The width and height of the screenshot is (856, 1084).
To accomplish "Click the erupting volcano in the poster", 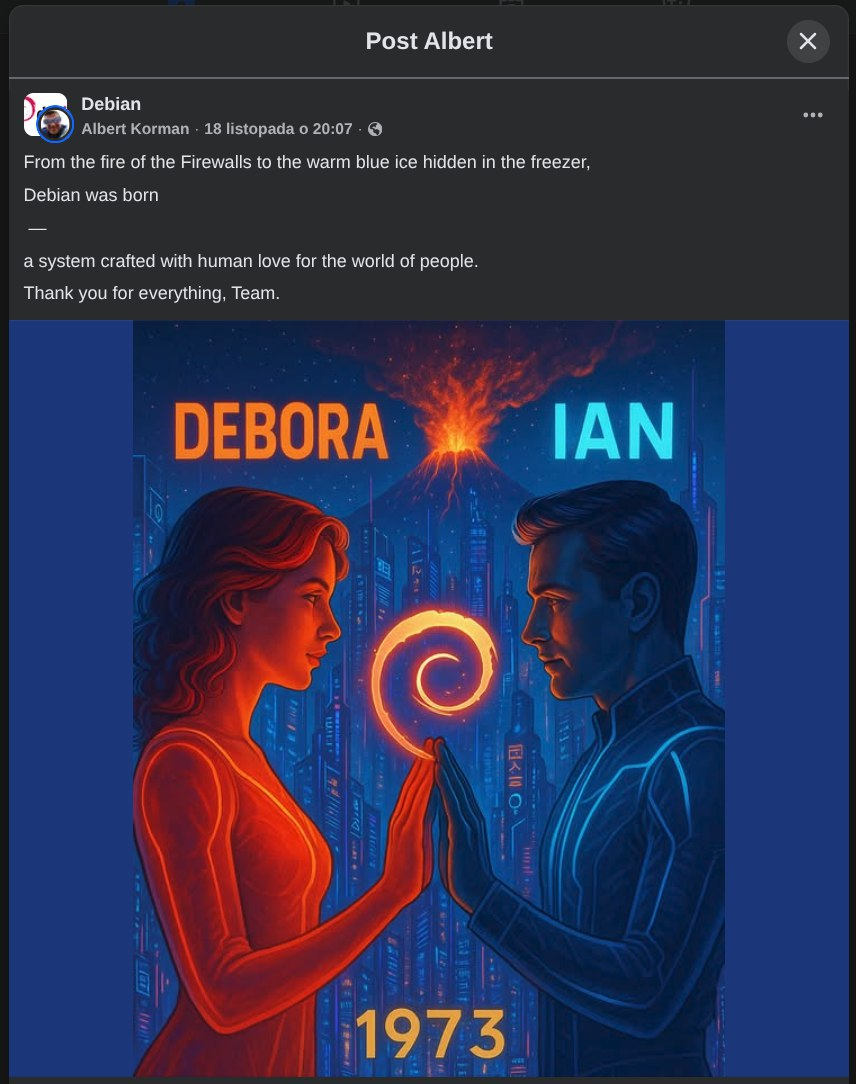I will click(x=446, y=440).
